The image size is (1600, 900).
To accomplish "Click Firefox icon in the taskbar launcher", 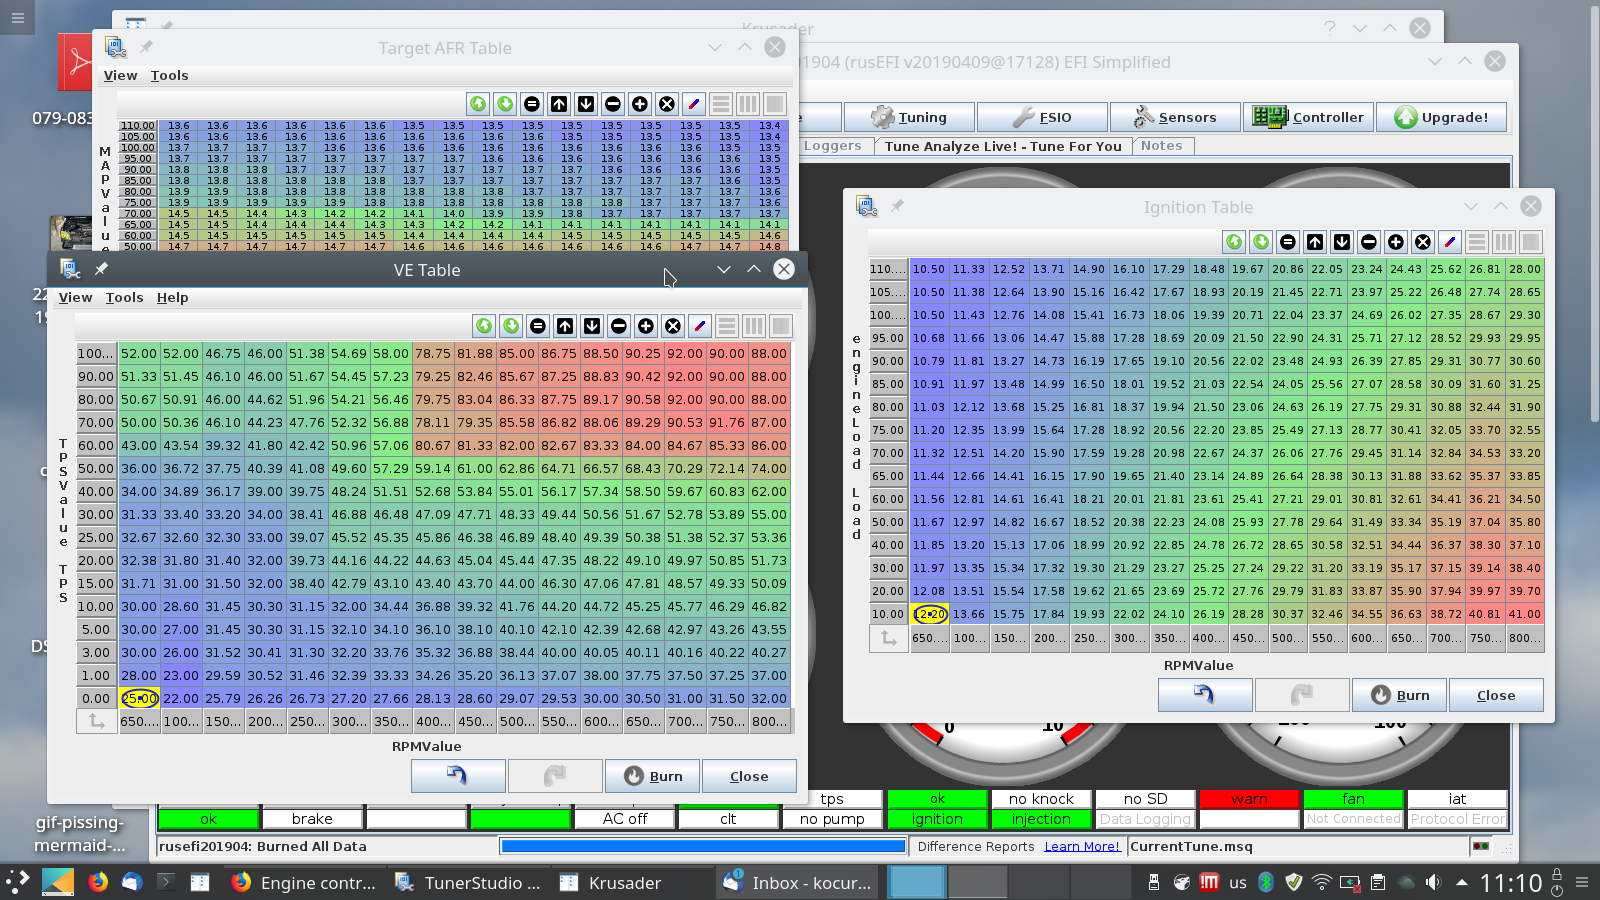I will click(x=97, y=882).
